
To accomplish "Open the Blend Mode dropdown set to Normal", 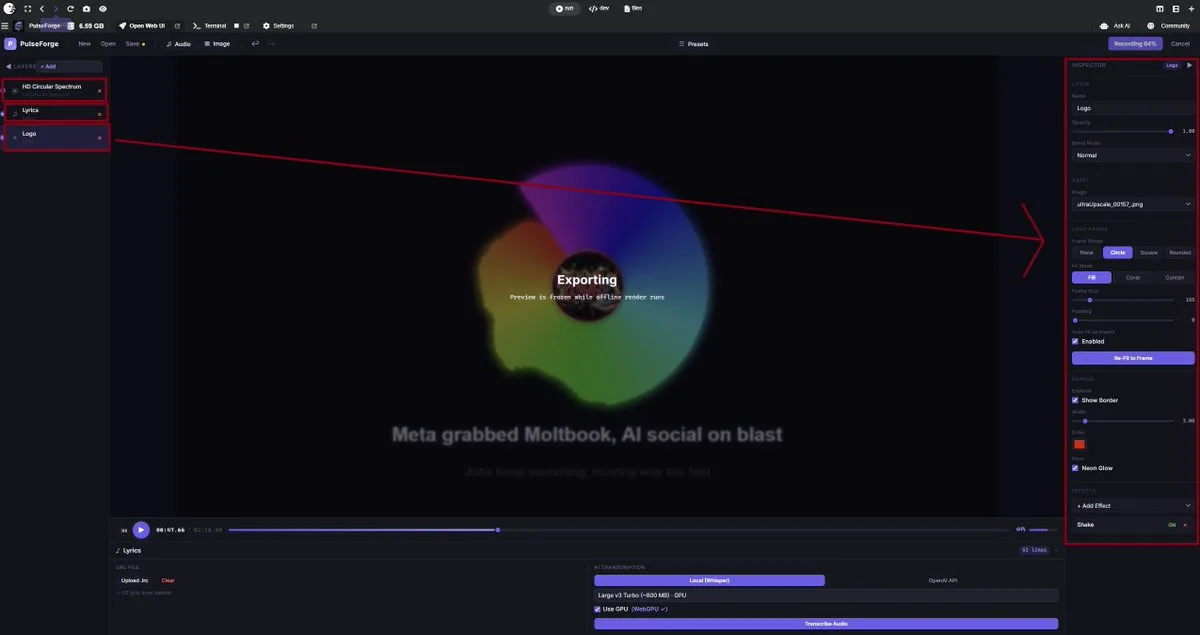I will click(1133, 156).
